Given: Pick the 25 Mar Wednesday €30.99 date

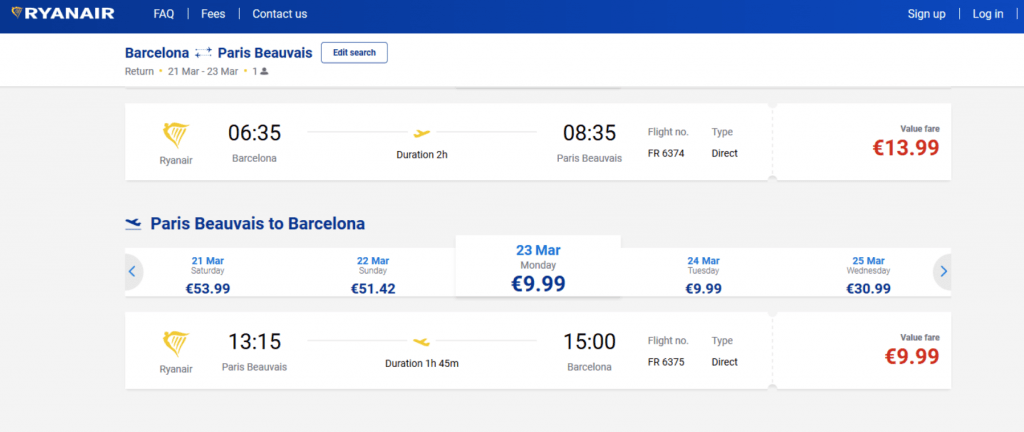Looking at the screenshot, I should point(868,275).
